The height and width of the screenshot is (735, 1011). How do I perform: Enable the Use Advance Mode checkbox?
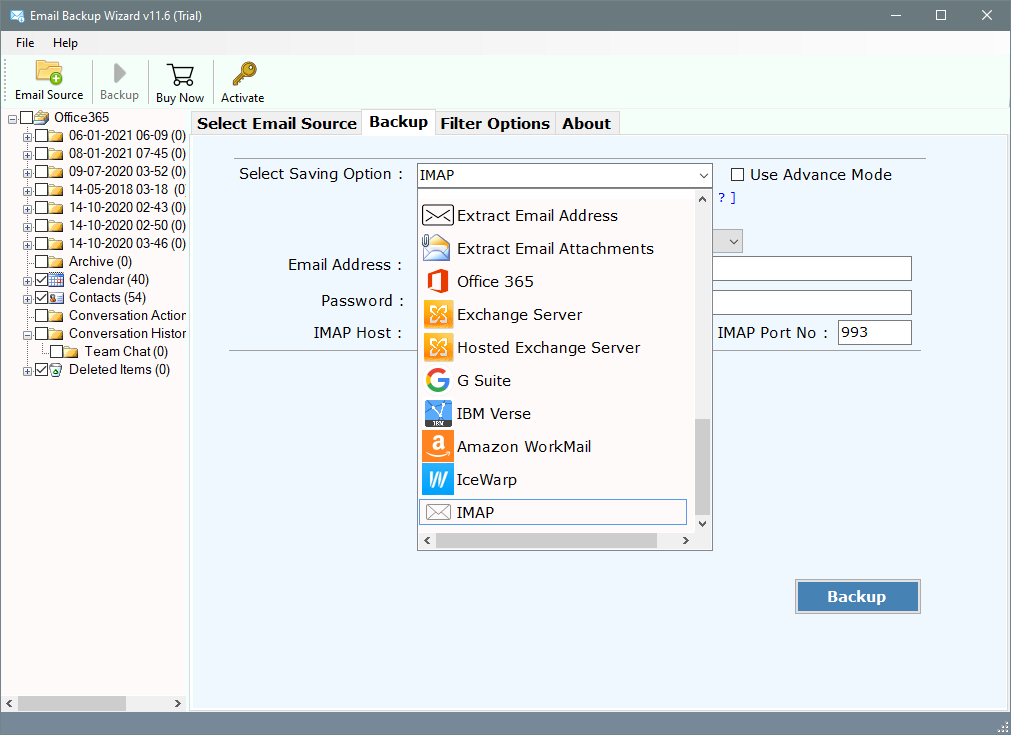pos(738,174)
